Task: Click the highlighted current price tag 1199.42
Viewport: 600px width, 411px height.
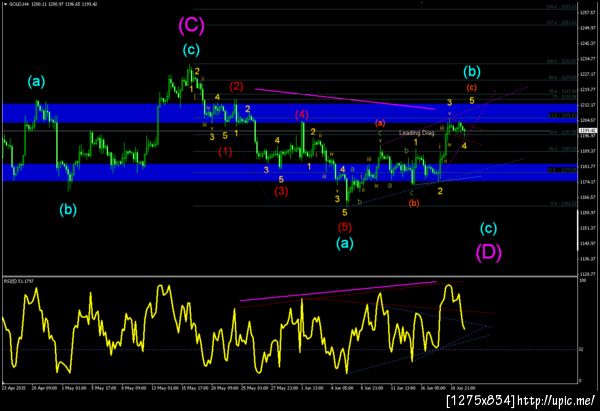Action: [x=588, y=131]
